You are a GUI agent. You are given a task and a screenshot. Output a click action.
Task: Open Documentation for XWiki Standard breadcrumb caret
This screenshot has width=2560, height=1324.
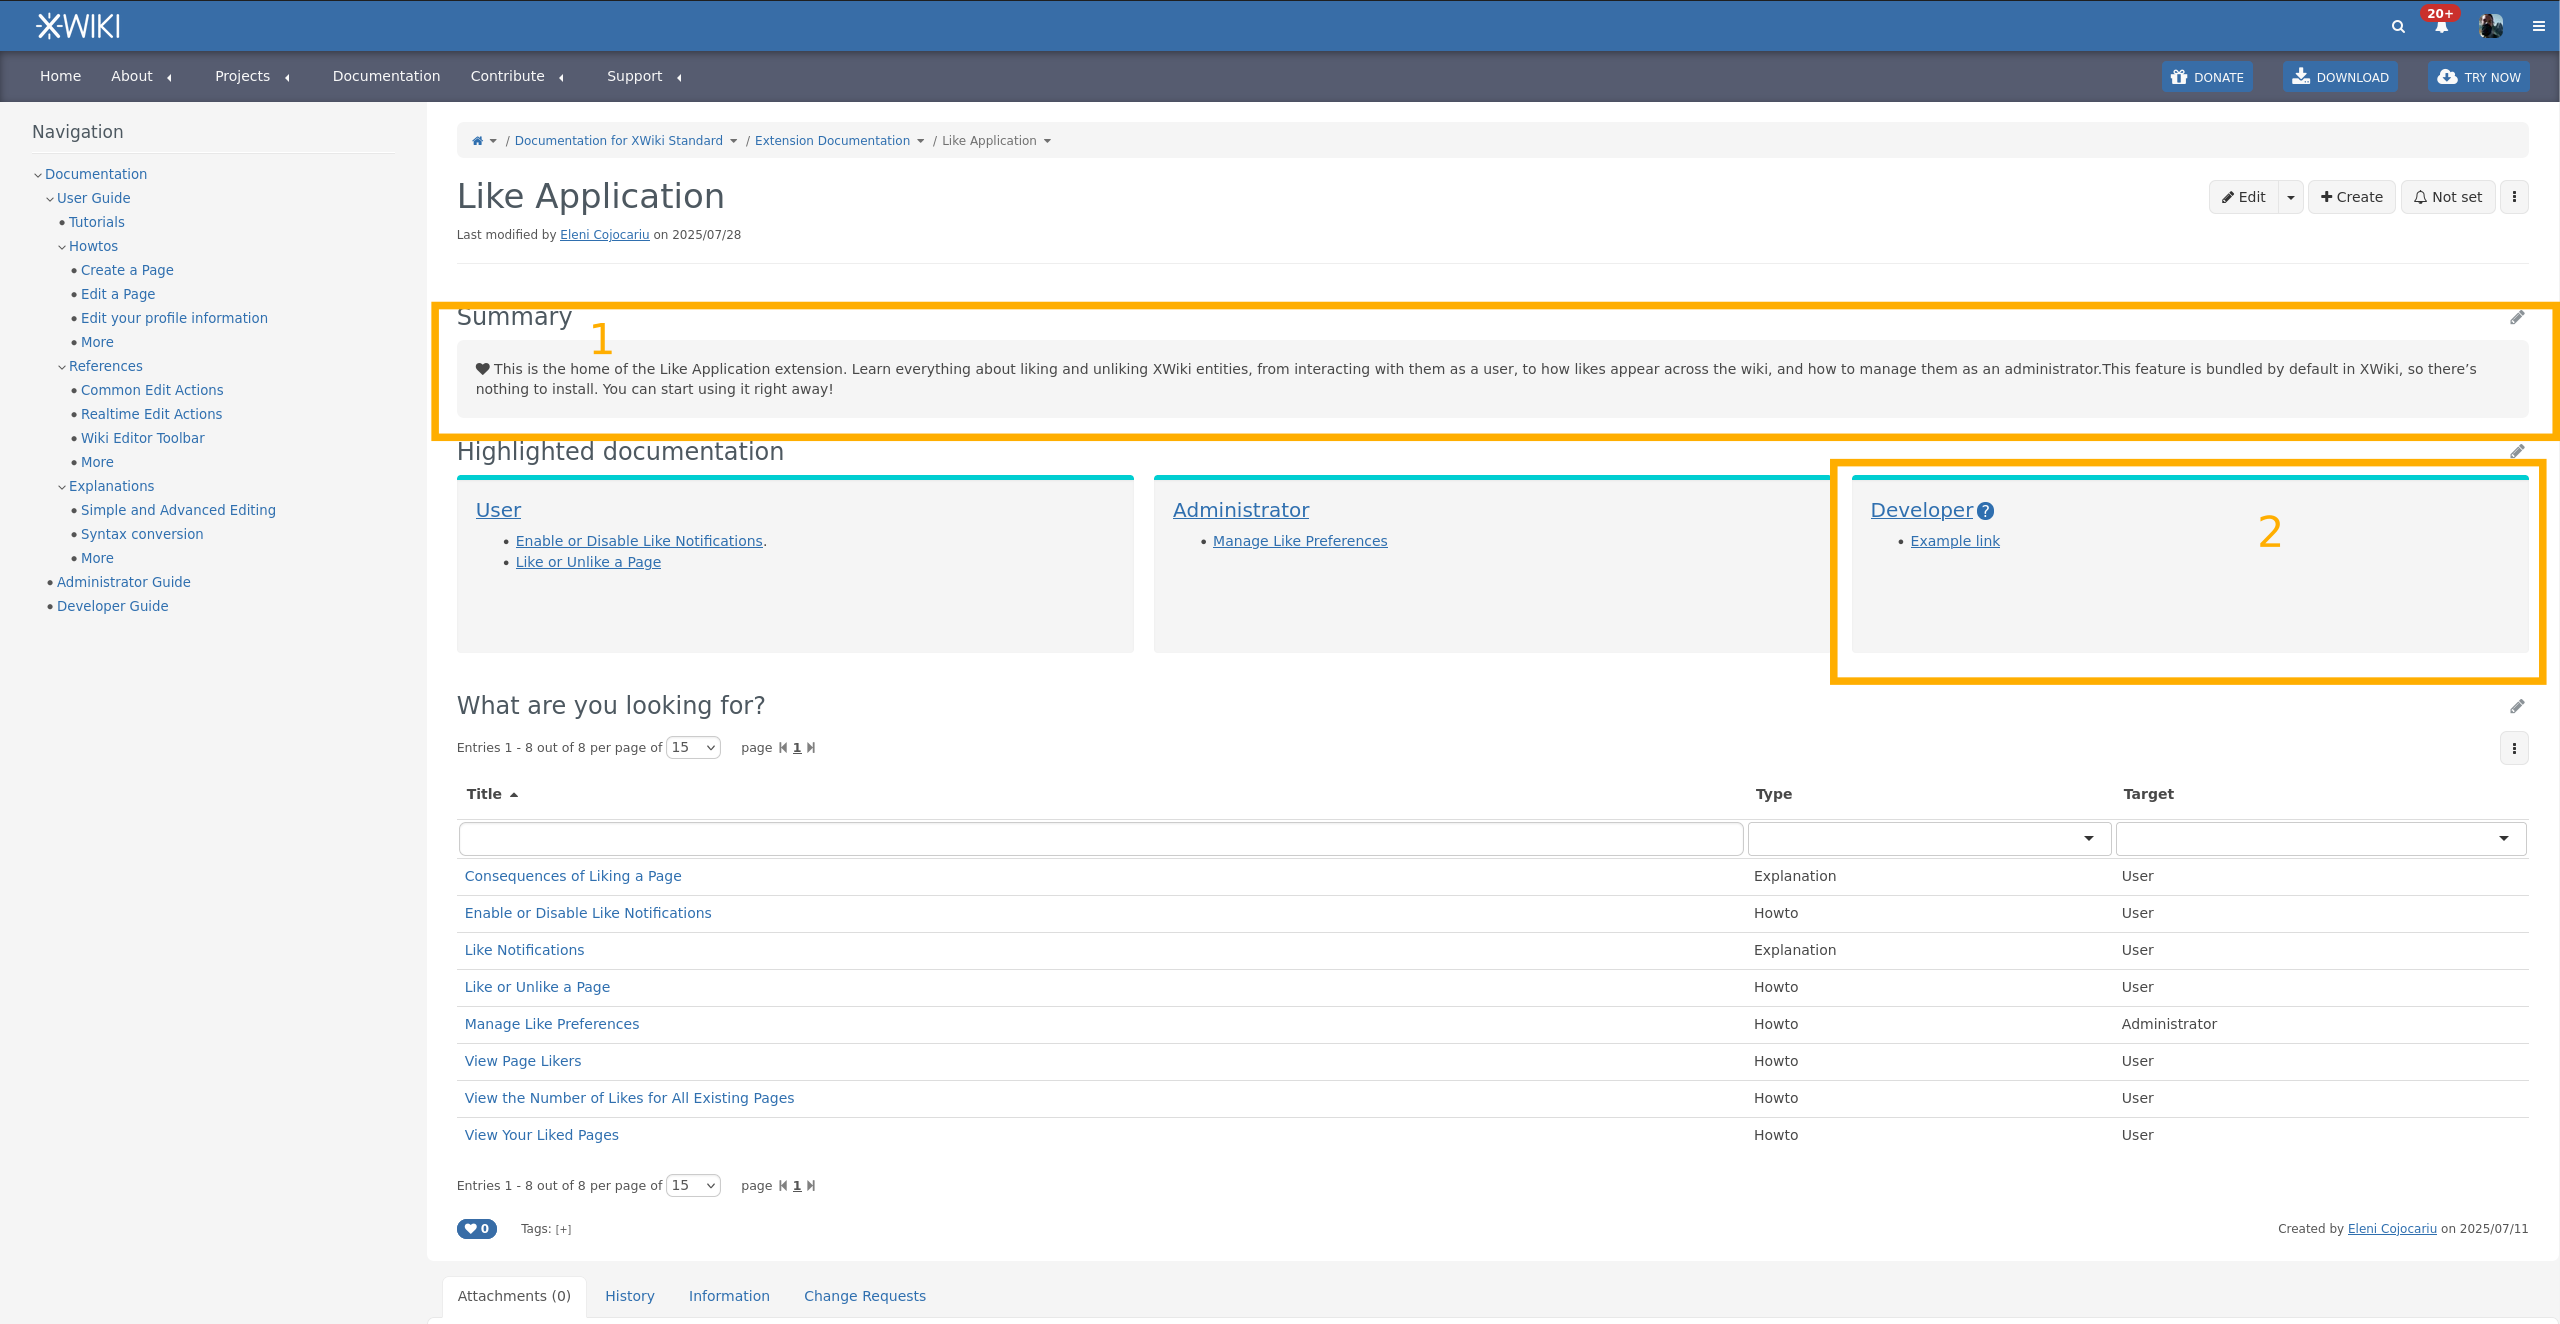733,141
